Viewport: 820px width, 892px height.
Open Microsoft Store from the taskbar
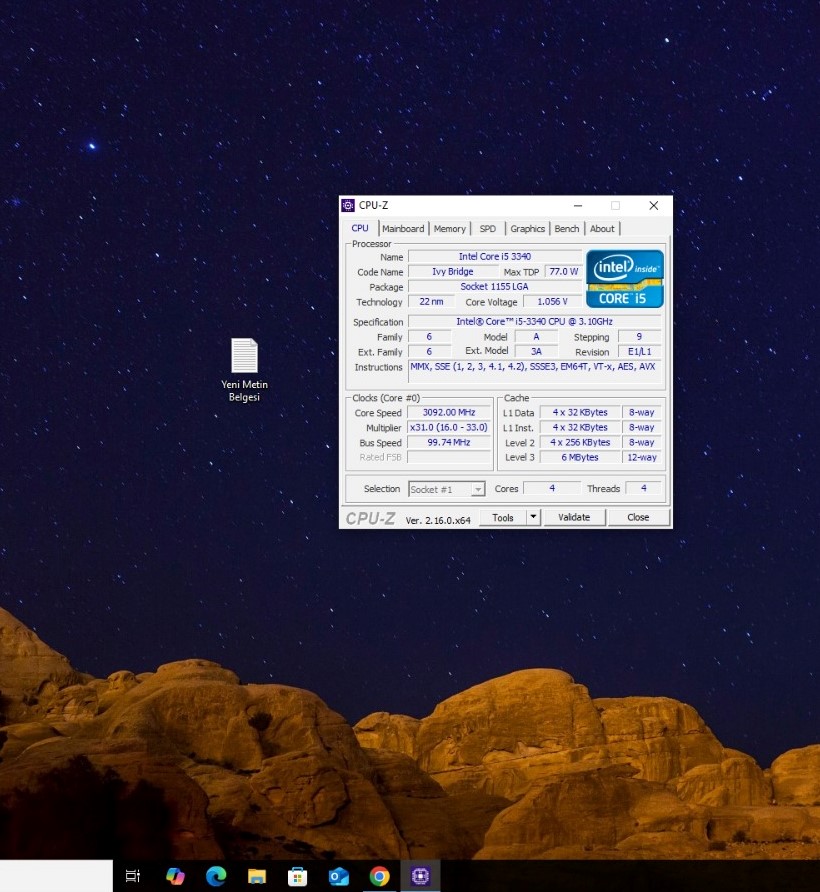point(297,876)
